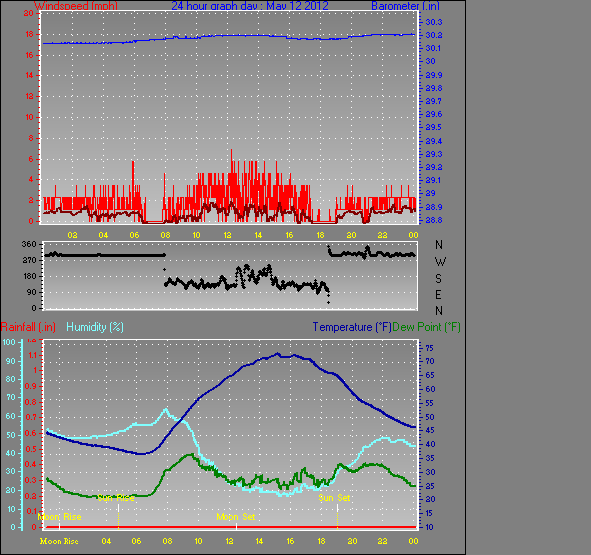The image size is (591, 555).
Task: Click the 28.8 barometer axis value
Action: (x=433, y=220)
